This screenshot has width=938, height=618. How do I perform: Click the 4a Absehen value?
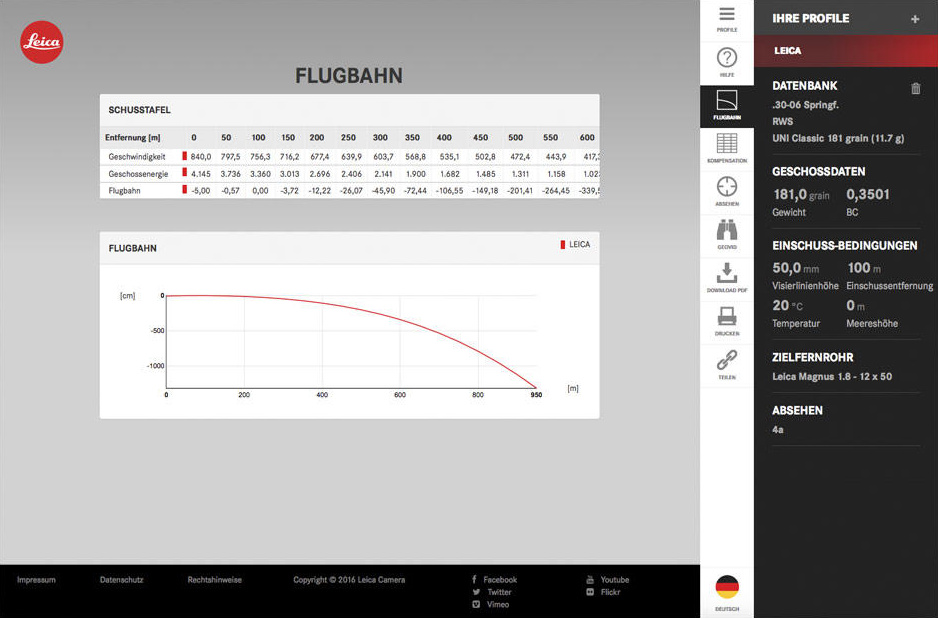click(x=778, y=430)
